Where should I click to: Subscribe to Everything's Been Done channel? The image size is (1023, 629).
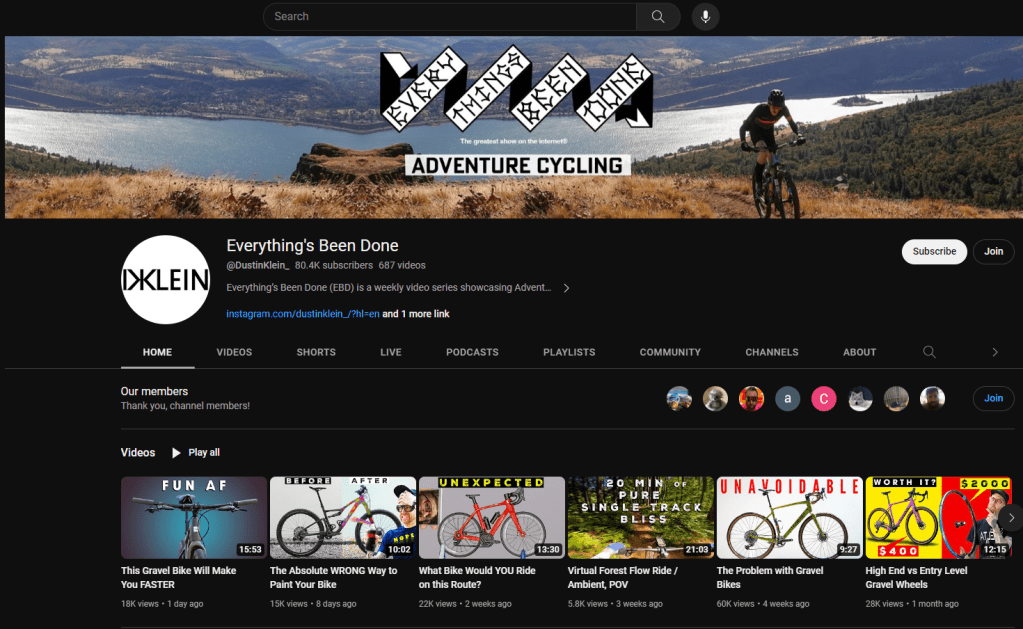click(934, 252)
